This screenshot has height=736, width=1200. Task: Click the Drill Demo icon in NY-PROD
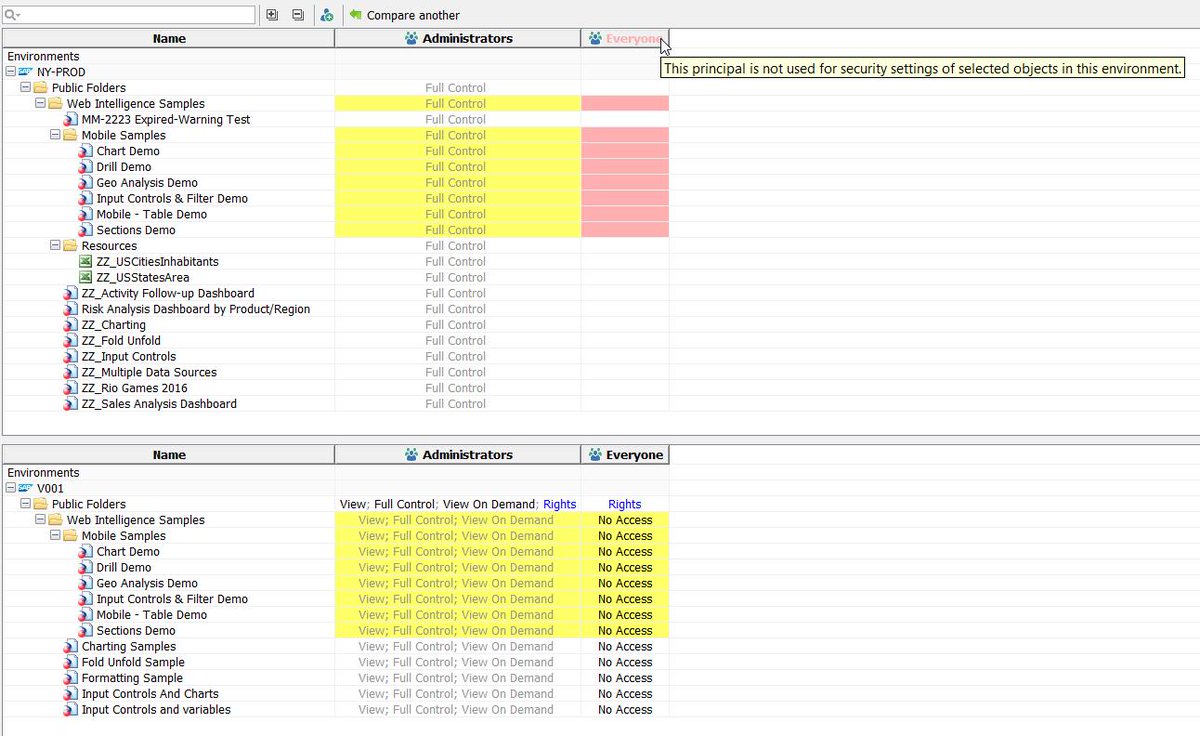click(86, 167)
